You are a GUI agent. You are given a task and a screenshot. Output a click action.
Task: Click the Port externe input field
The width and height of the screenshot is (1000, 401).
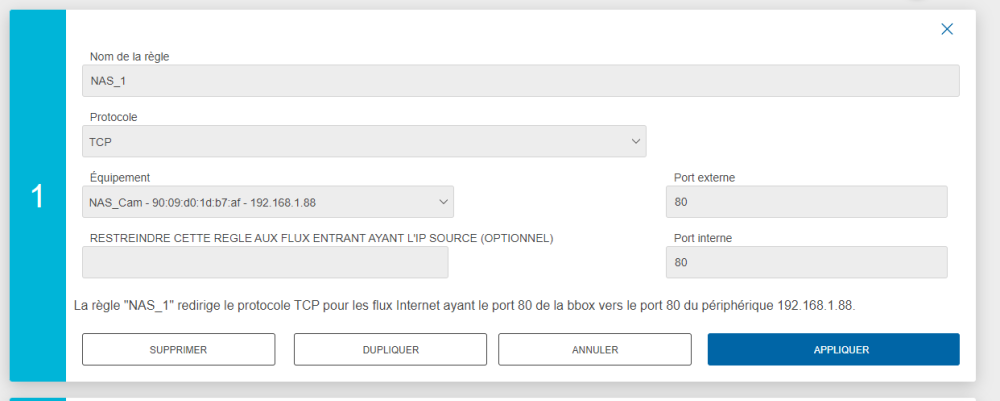coord(806,203)
